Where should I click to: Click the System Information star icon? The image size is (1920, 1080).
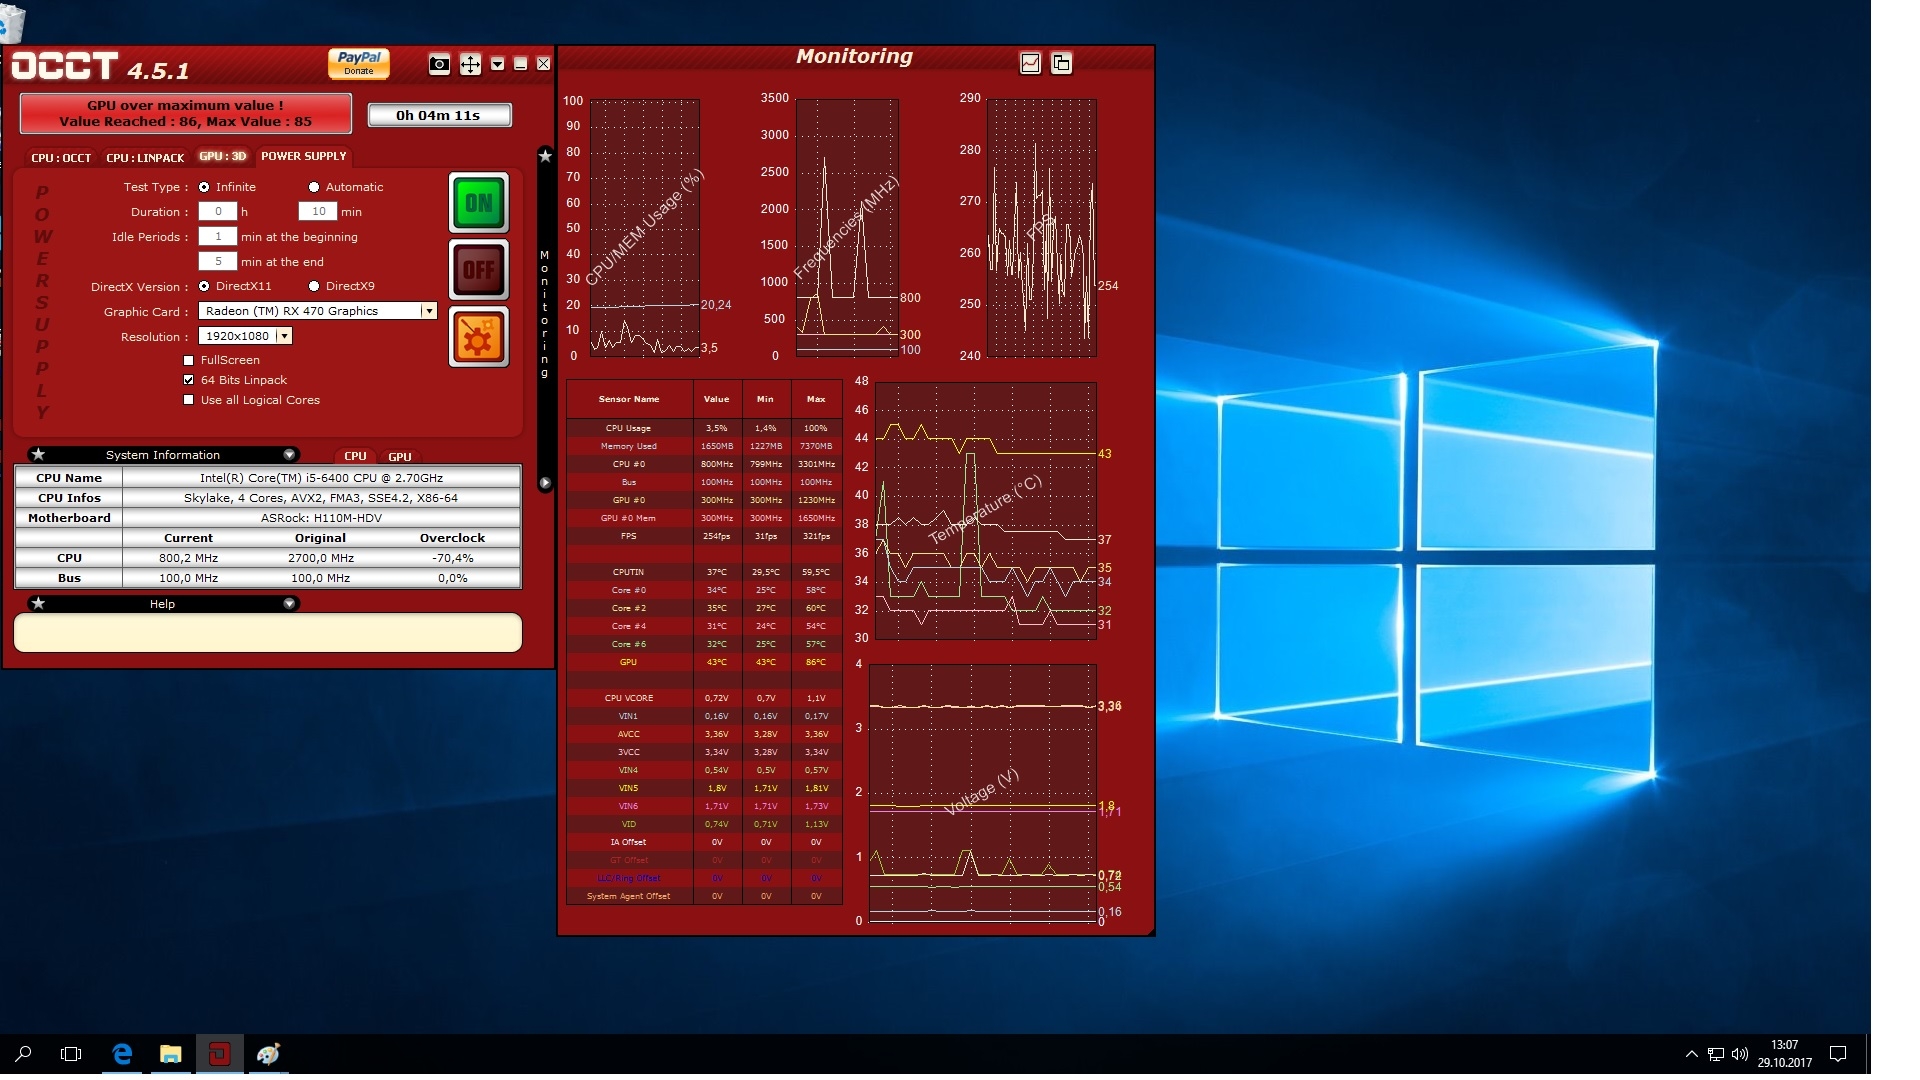click(x=38, y=454)
